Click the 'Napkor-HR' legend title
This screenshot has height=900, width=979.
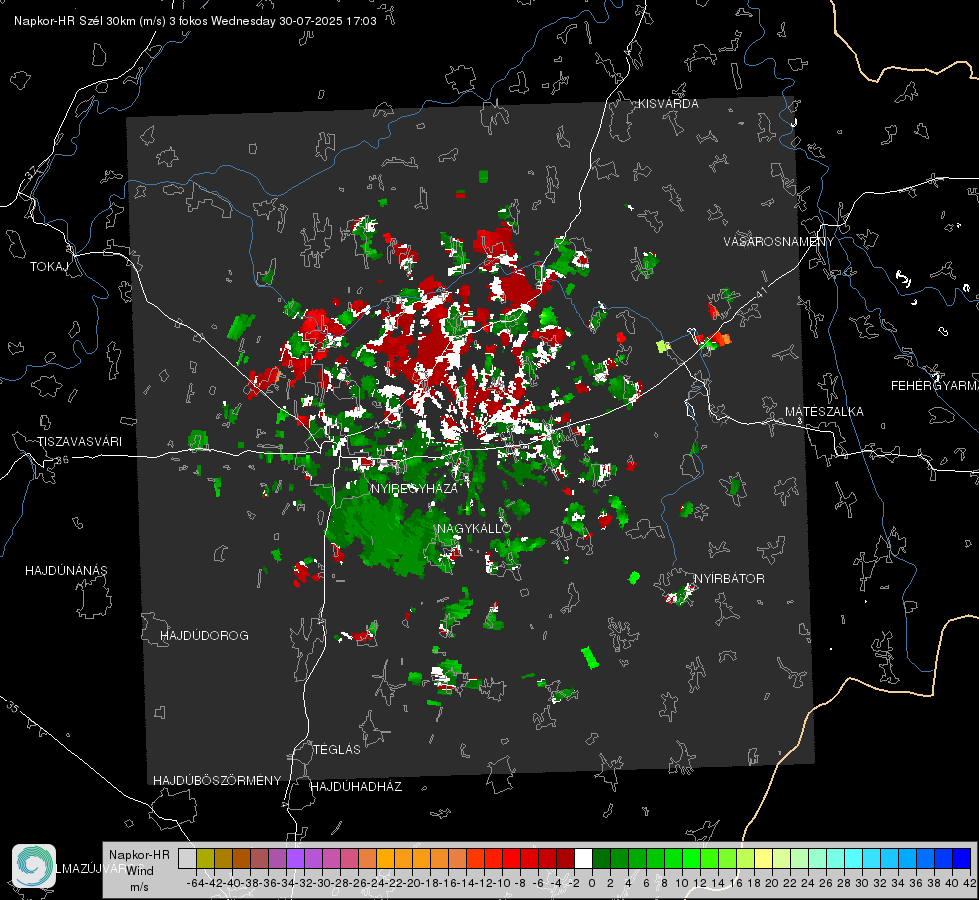[139, 855]
